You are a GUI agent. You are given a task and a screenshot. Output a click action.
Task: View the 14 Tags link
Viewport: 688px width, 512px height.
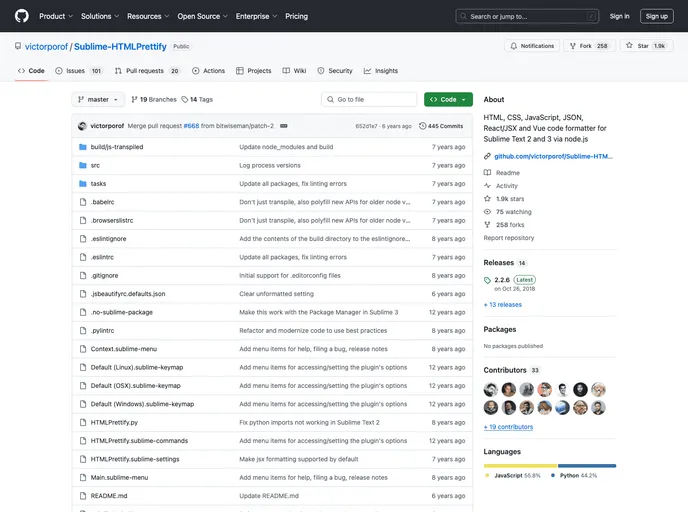click(x=197, y=100)
